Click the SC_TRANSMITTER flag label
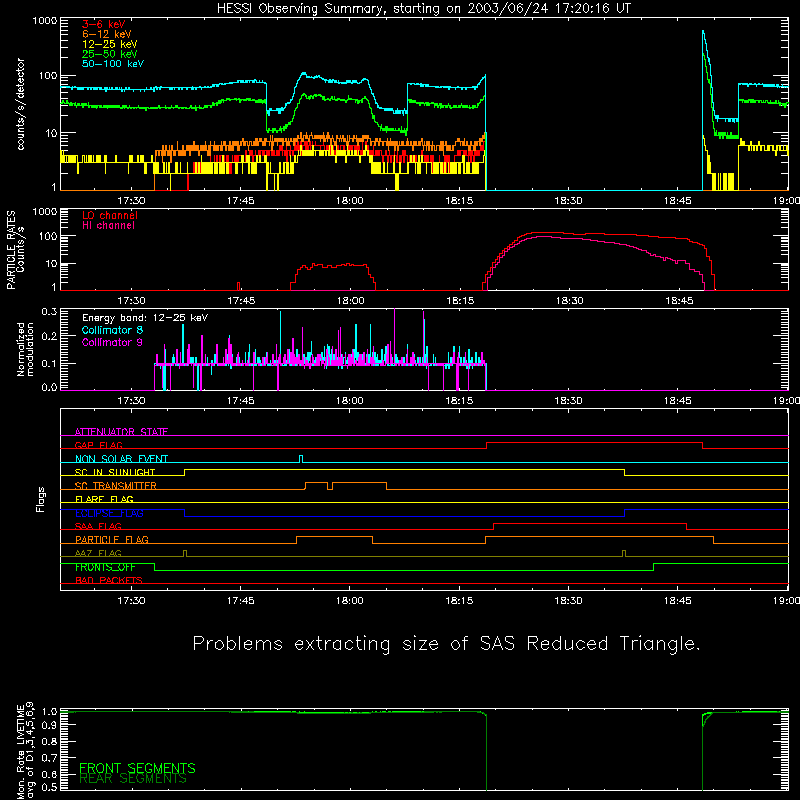800x800 pixels. point(116,485)
